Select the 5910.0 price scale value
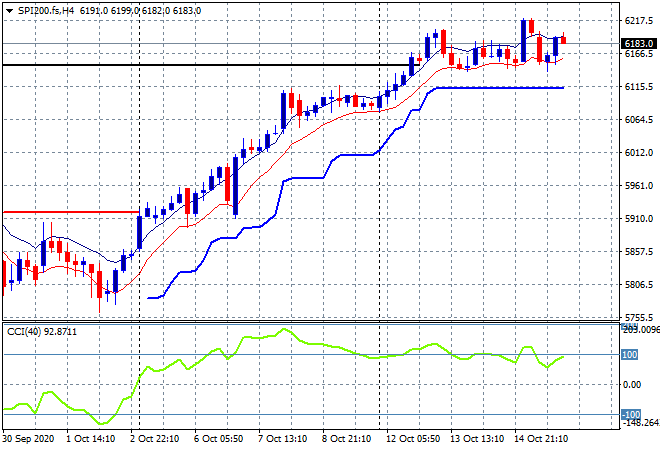660x450 pixels. point(639,219)
